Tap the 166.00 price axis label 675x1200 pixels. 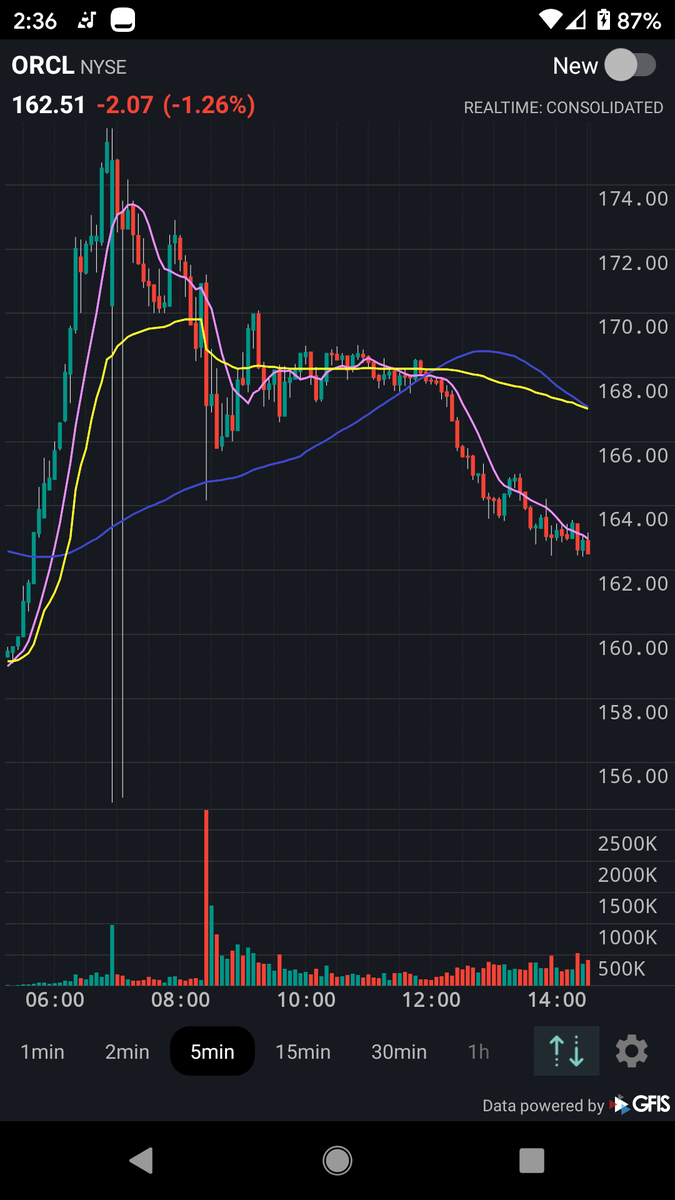[633, 455]
